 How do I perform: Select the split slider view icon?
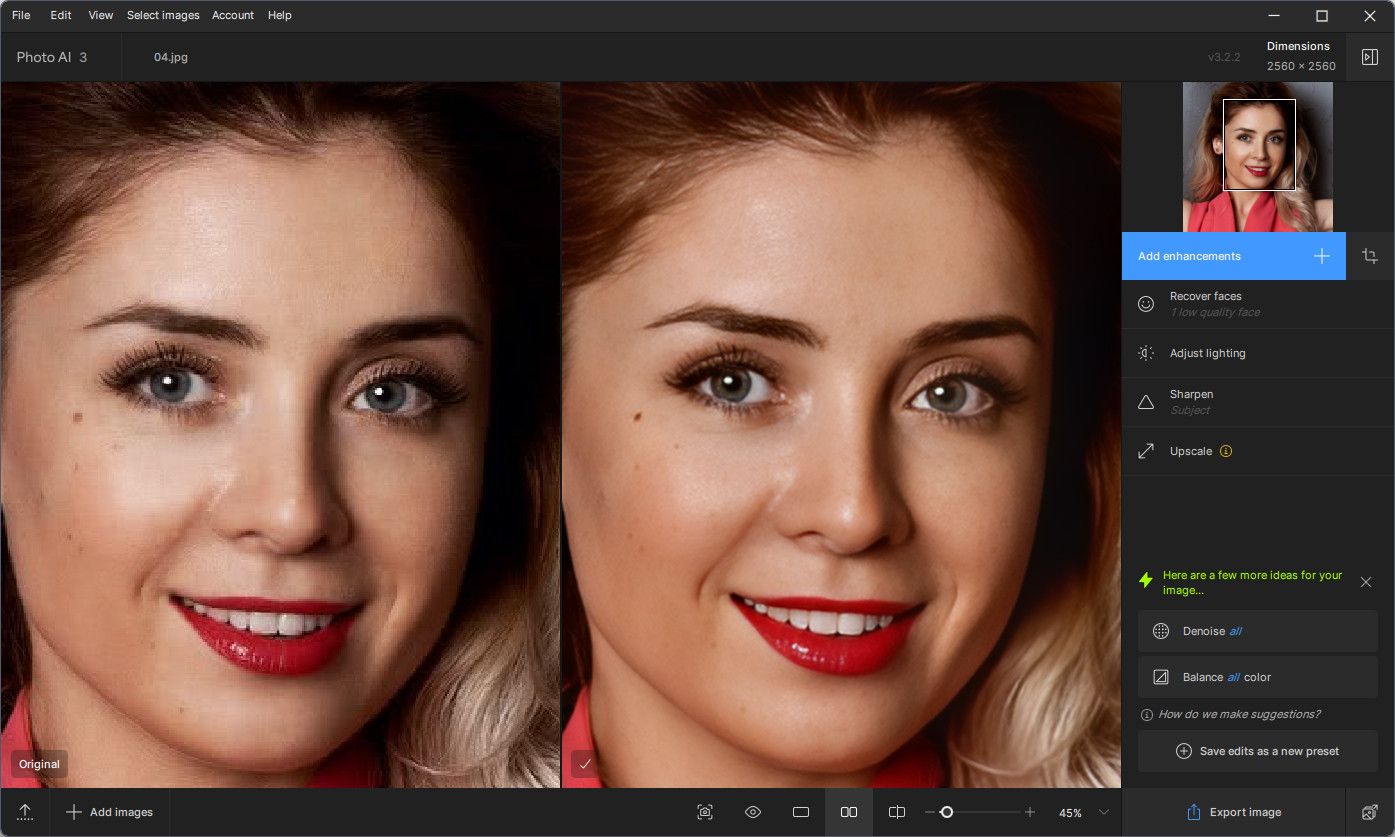click(897, 812)
